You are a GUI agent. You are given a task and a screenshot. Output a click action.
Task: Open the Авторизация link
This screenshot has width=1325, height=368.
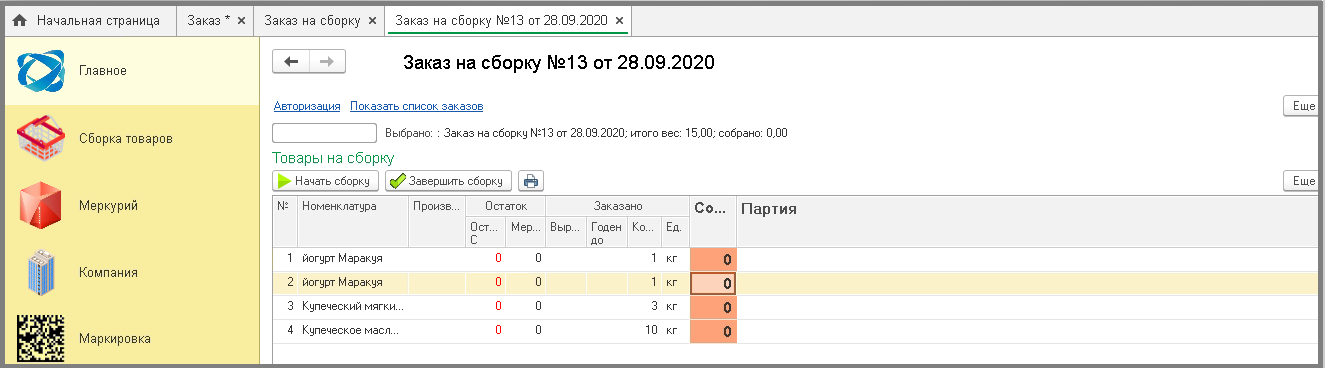pyautogui.click(x=307, y=106)
